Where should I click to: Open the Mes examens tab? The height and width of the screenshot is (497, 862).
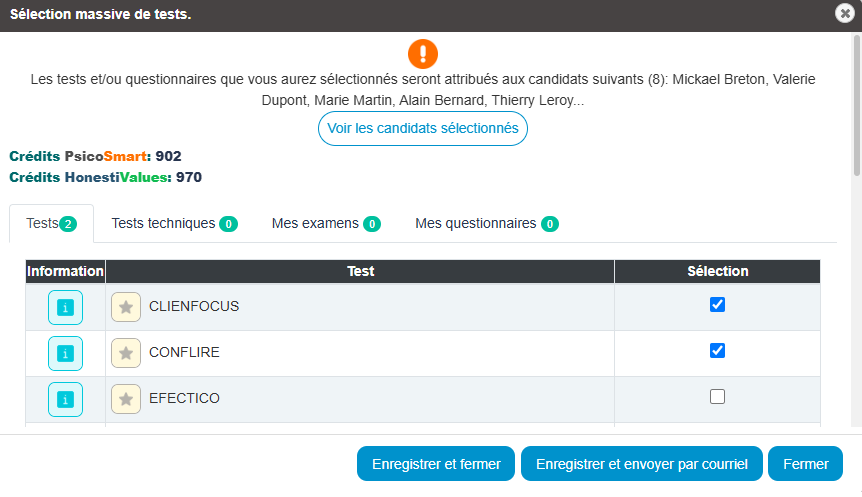tap(326, 223)
